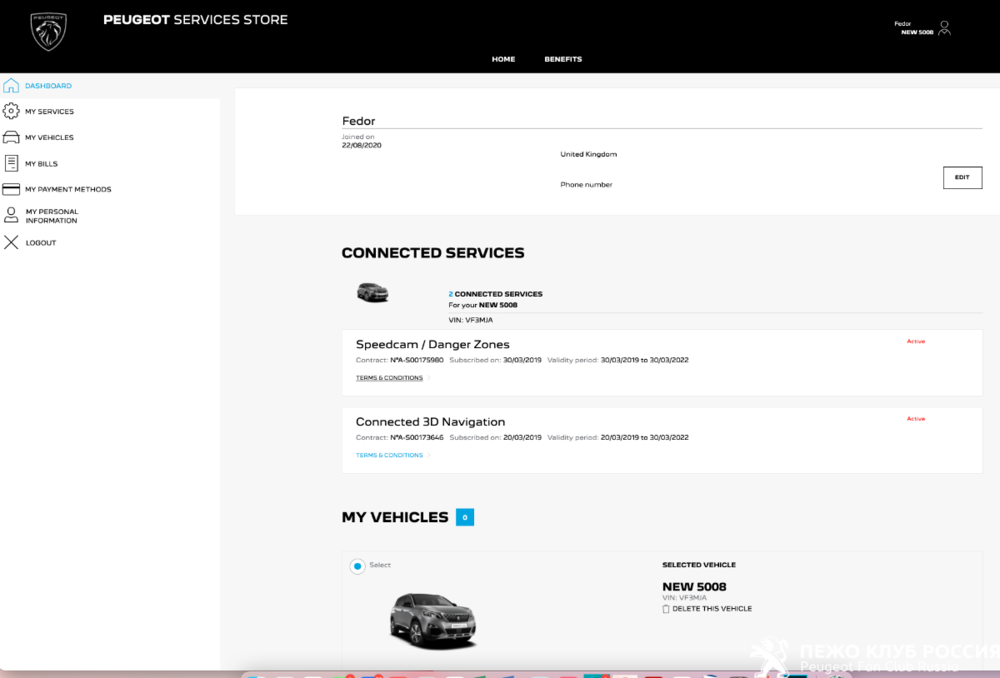Select the radio button labeled Select
1000x678 pixels.
pos(358,566)
